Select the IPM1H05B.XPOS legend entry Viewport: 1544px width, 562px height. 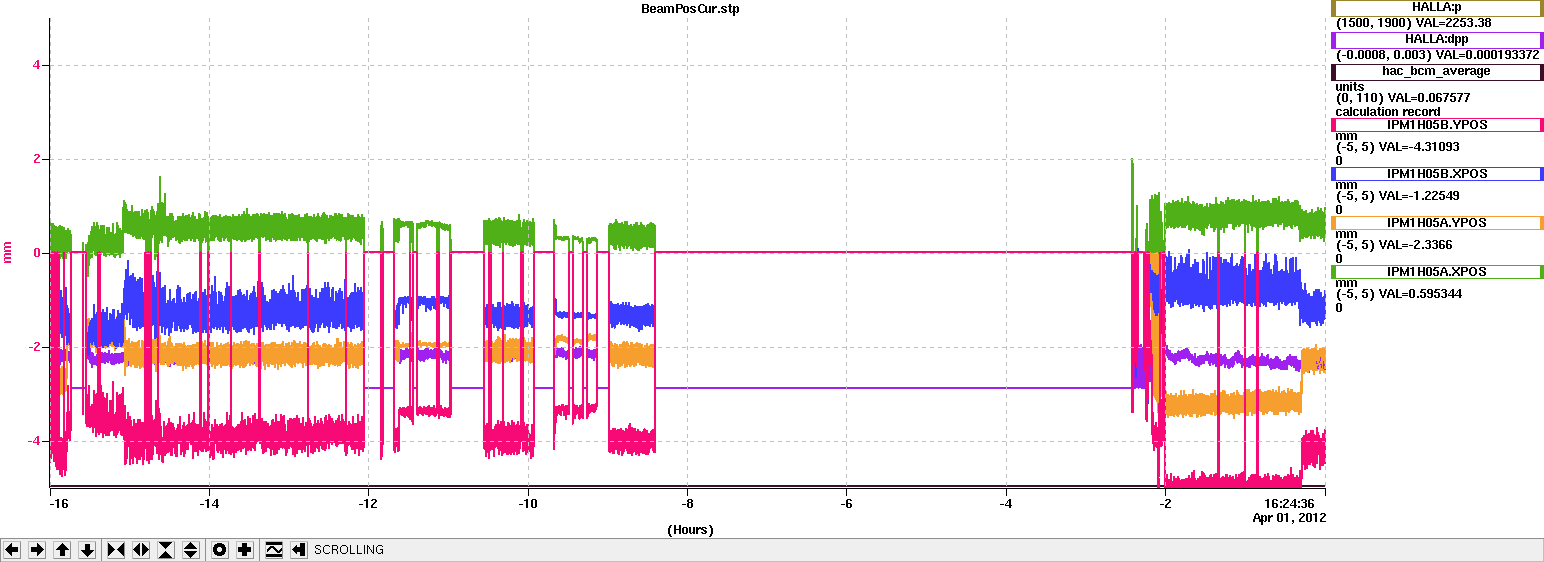point(1437,174)
